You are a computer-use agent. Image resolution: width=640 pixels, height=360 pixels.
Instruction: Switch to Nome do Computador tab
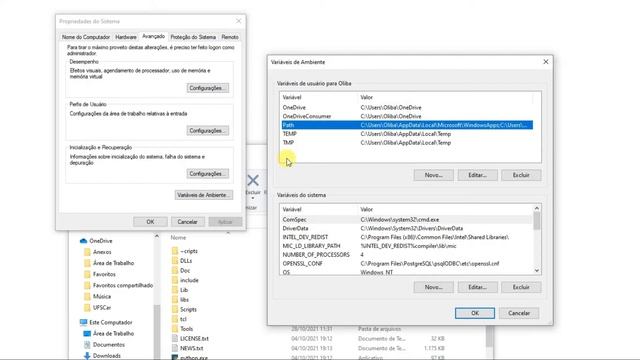pyautogui.click(x=86, y=37)
